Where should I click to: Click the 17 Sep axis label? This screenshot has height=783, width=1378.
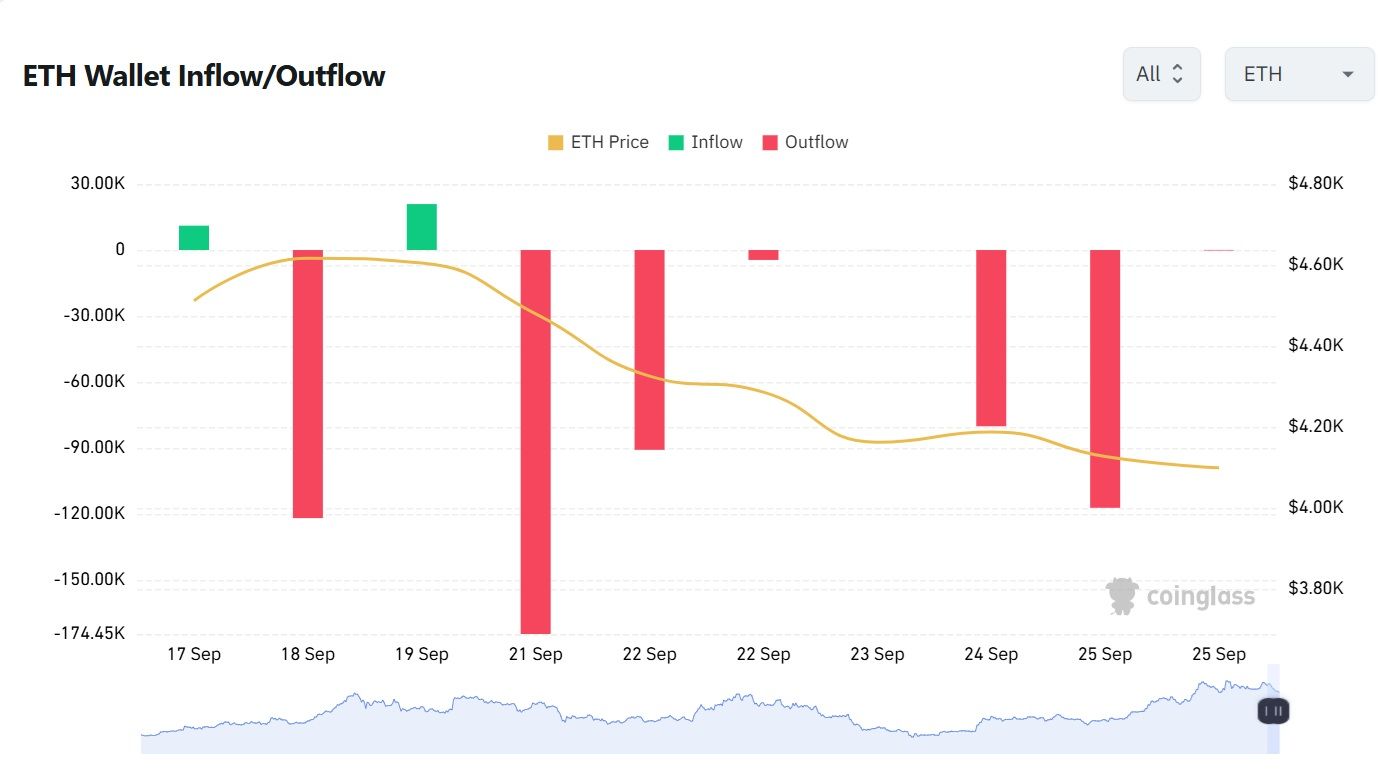click(194, 654)
